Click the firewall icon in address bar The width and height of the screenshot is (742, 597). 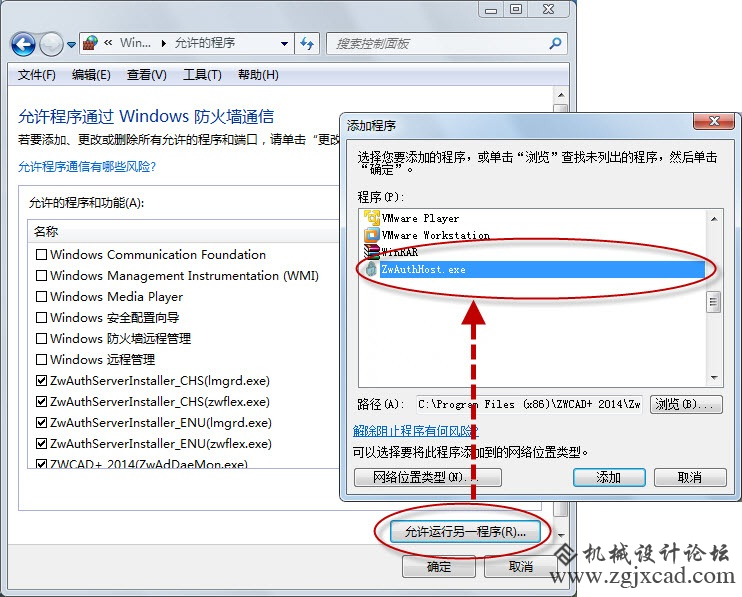[90, 44]
